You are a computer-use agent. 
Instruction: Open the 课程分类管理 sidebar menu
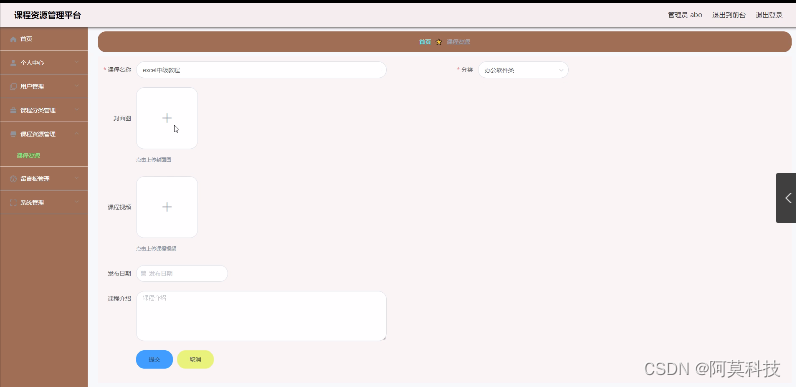coord(44,110)
